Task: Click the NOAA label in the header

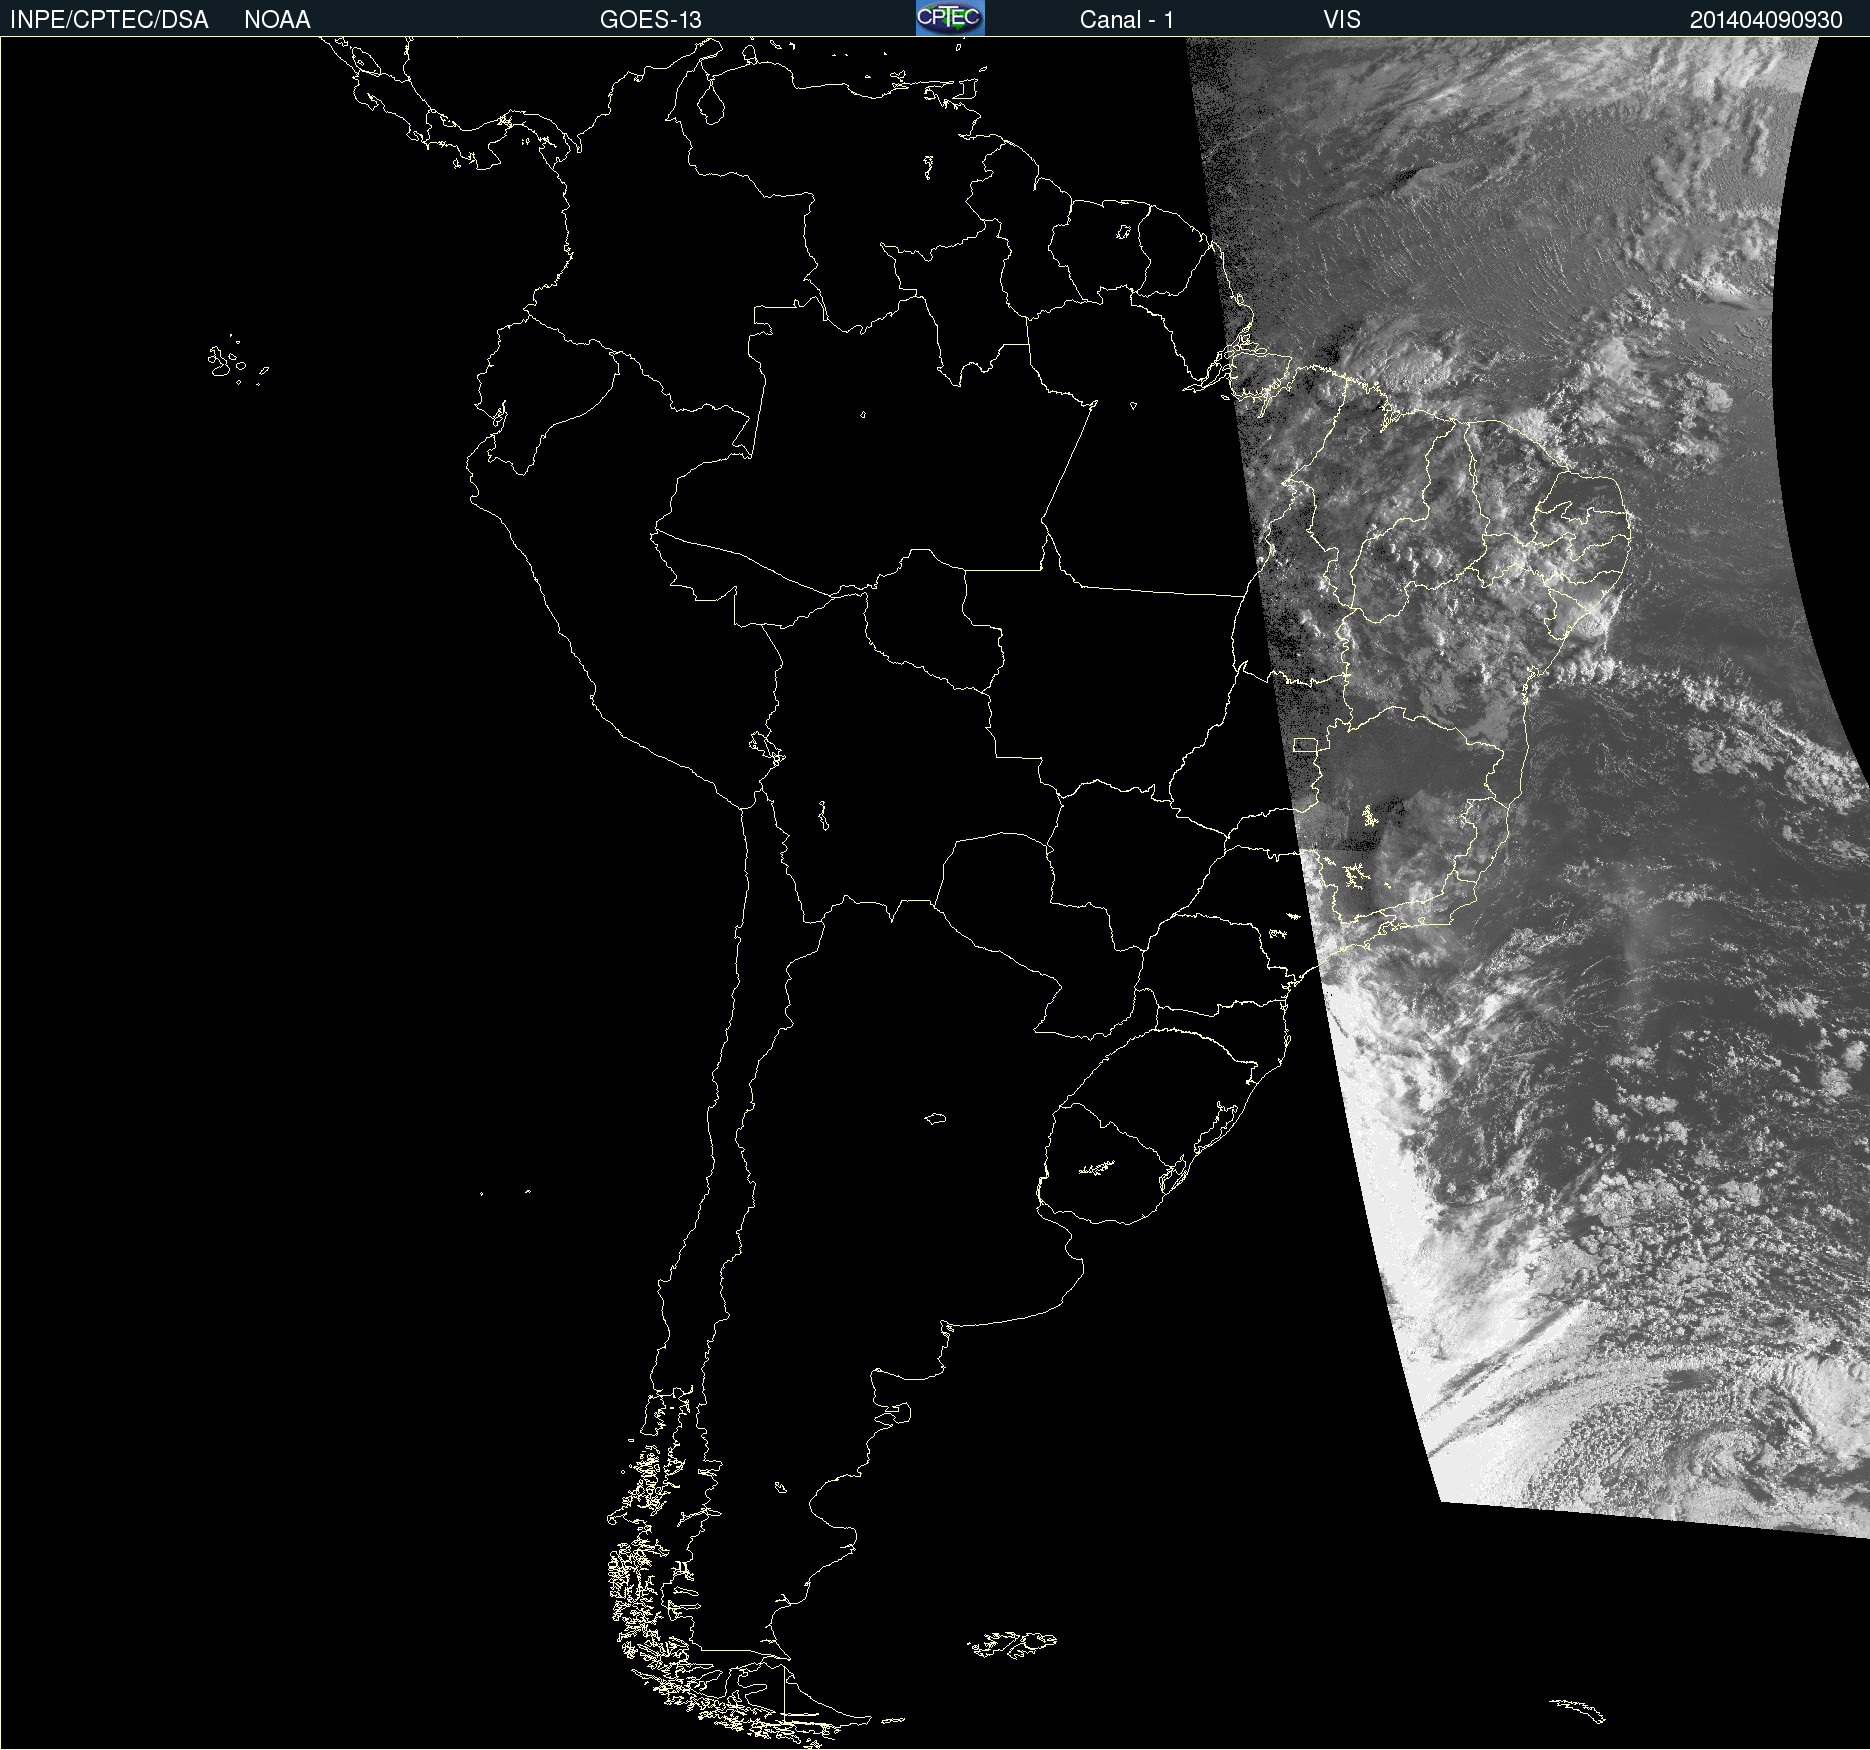Action: coord(277,20)
